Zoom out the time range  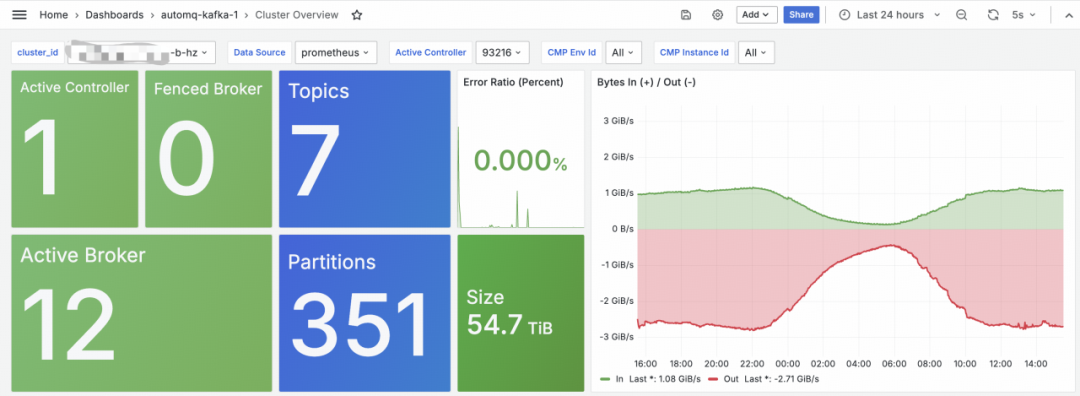click(962, 14)
